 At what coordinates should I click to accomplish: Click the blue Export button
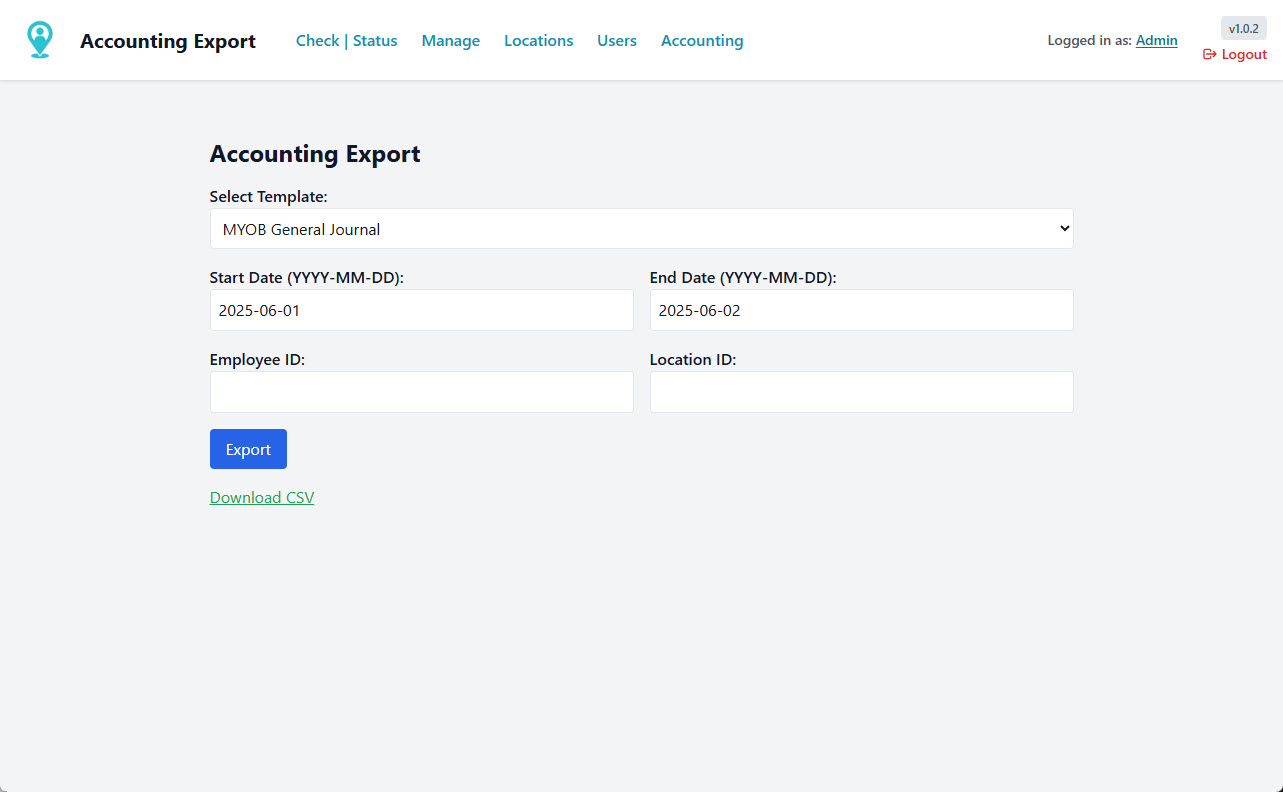pyautogui.click(x=248, y=449)
